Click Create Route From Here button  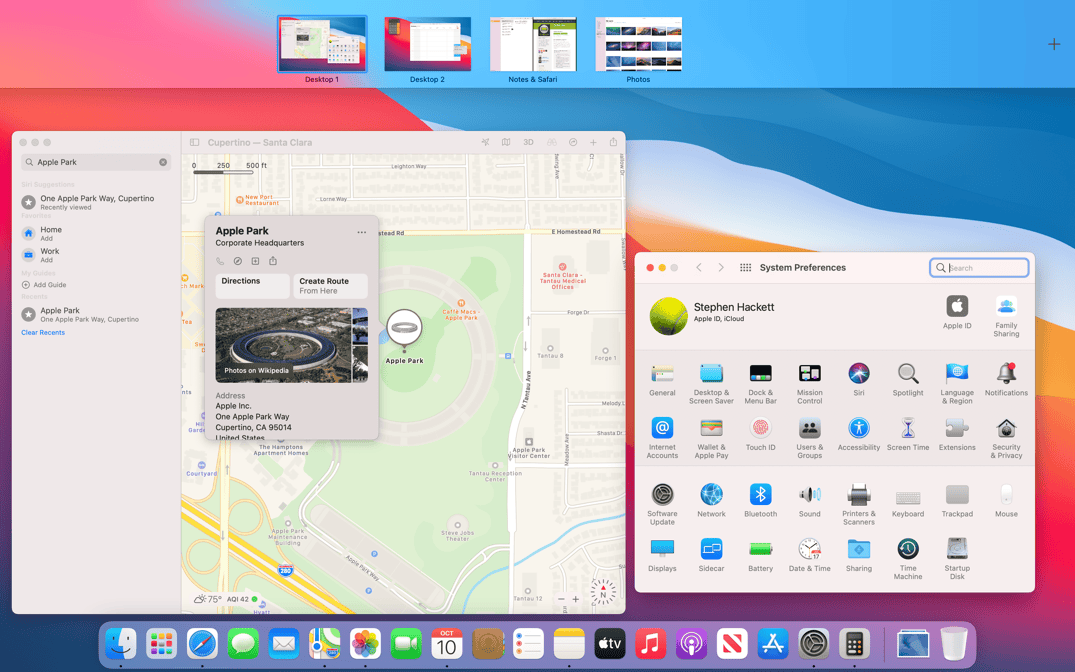click(330, 286)
